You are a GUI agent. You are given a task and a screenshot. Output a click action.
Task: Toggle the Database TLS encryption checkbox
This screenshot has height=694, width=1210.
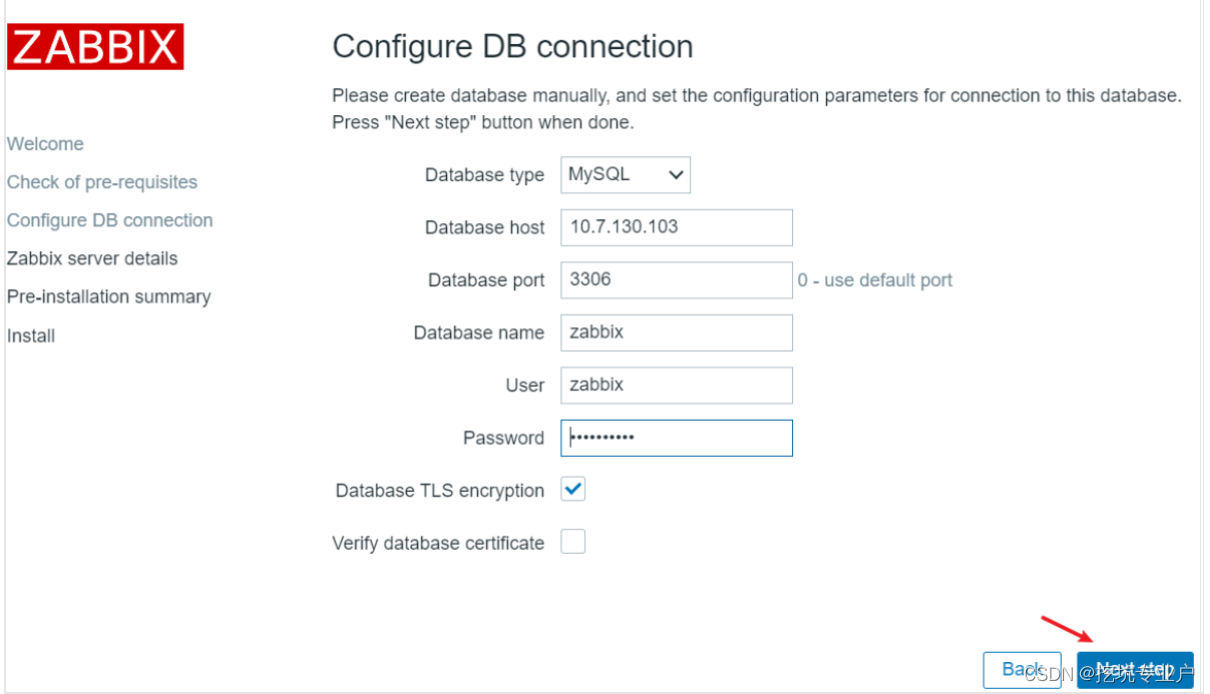[x=573, y=489]
